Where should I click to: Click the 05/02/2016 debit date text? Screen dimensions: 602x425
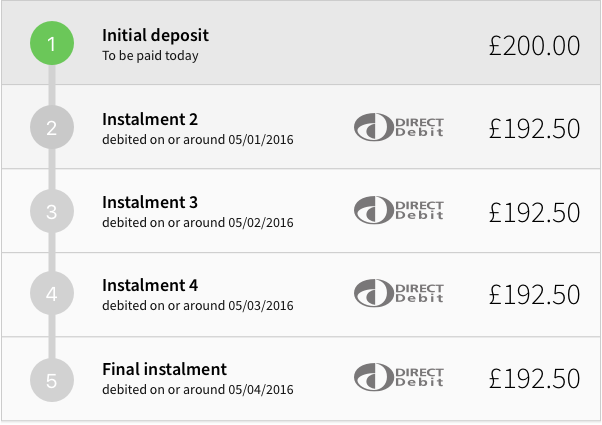click(260, 223)
